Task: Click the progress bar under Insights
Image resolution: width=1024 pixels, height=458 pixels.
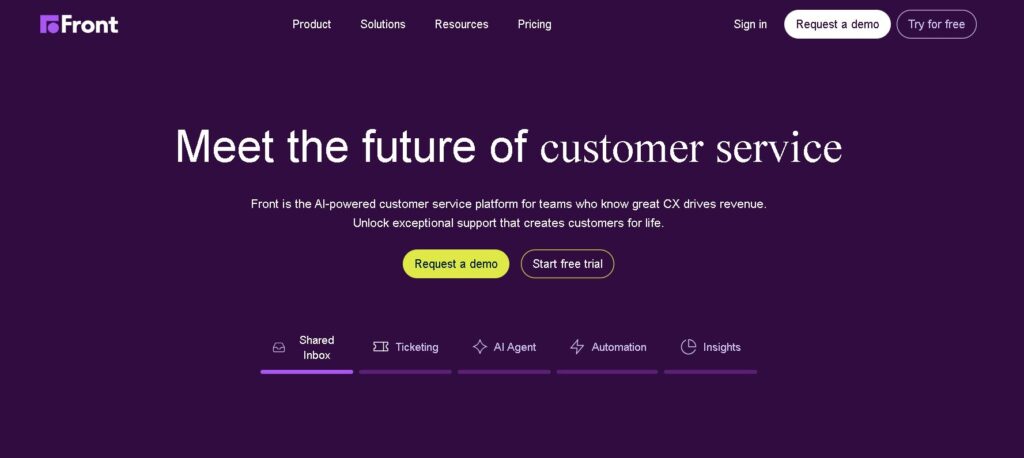Action: 711,372
